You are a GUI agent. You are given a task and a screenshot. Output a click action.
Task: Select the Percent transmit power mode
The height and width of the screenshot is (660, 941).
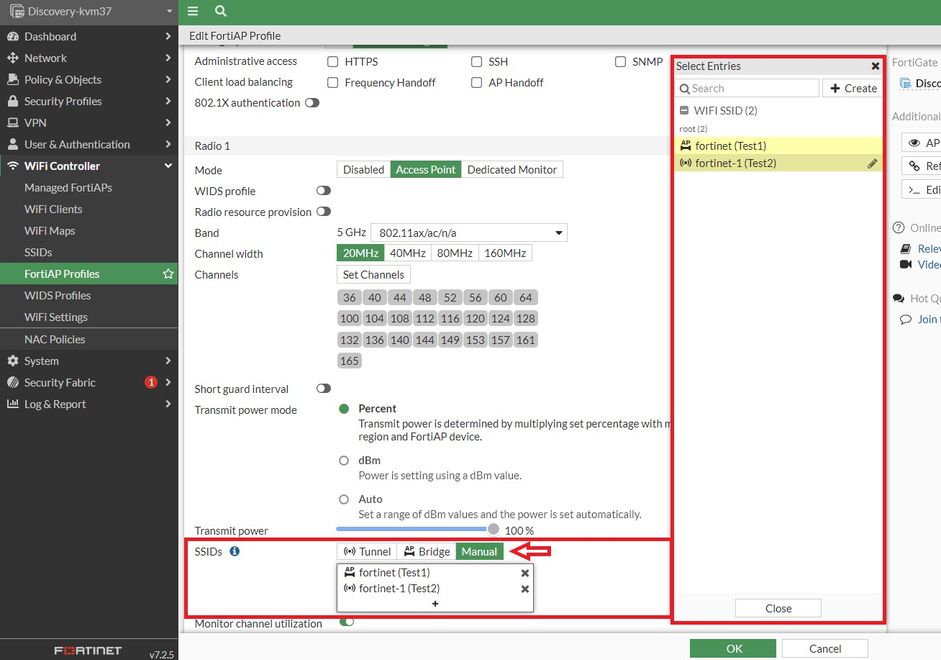pyautogui.click(x=344, y=409)
